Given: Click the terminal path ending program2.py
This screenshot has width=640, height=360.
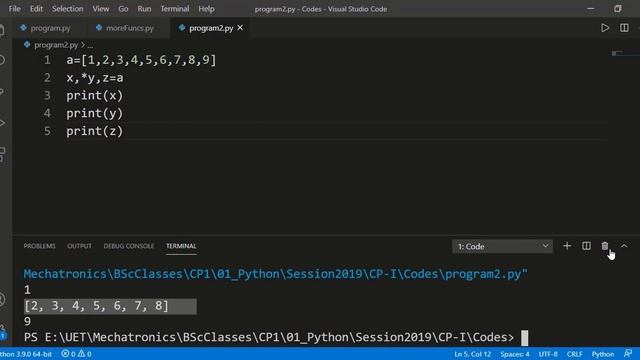Looking at the screenshot, I should [x=275, y=274].
